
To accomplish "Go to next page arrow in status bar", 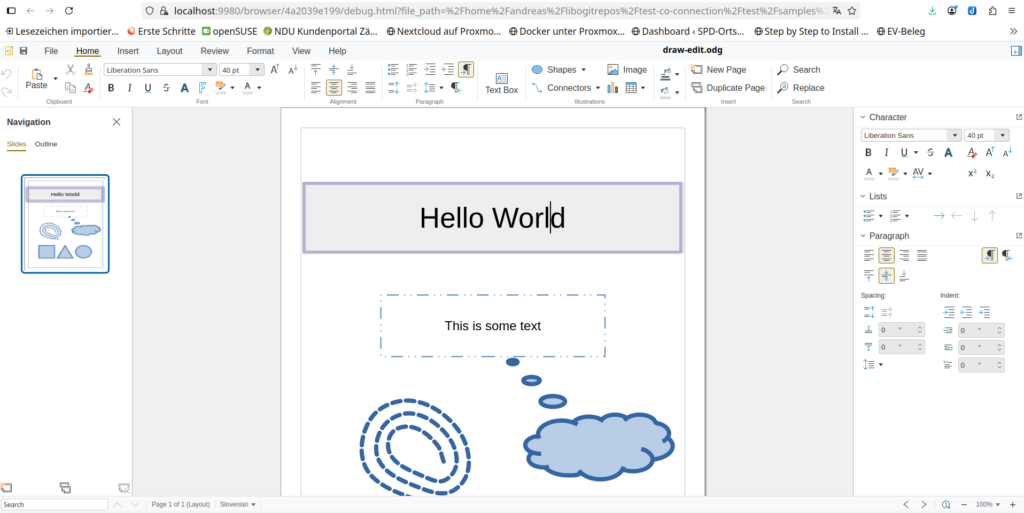I will point(923,505).
